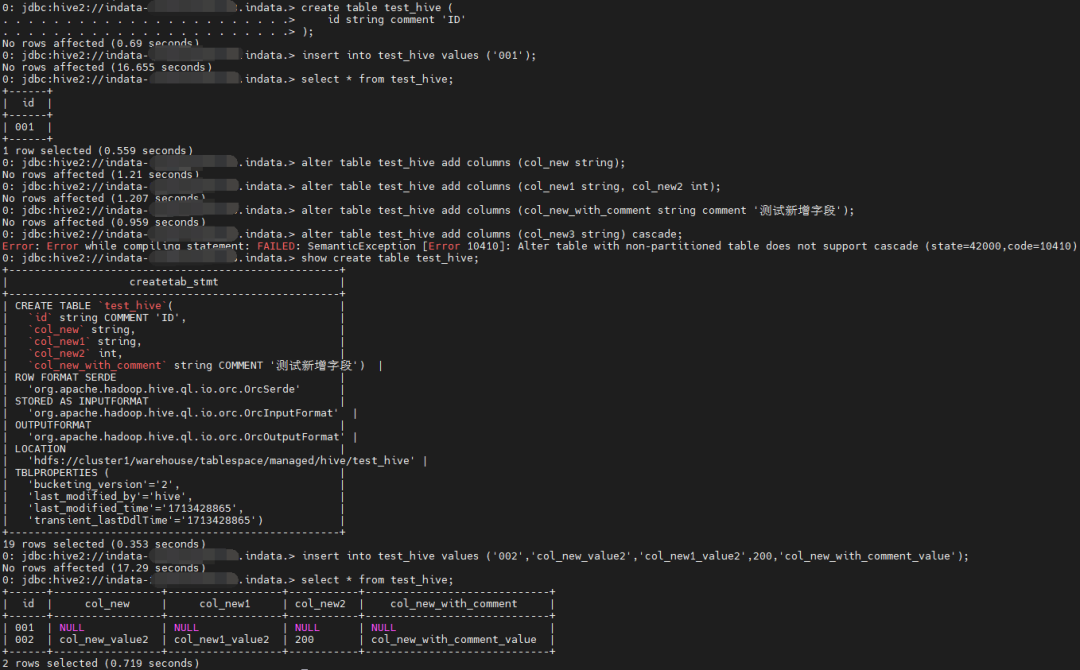Click '19 rows selected (0.353 seconds)' line
The height and width of the screenshot is (670, 1080).
(104, 545)
